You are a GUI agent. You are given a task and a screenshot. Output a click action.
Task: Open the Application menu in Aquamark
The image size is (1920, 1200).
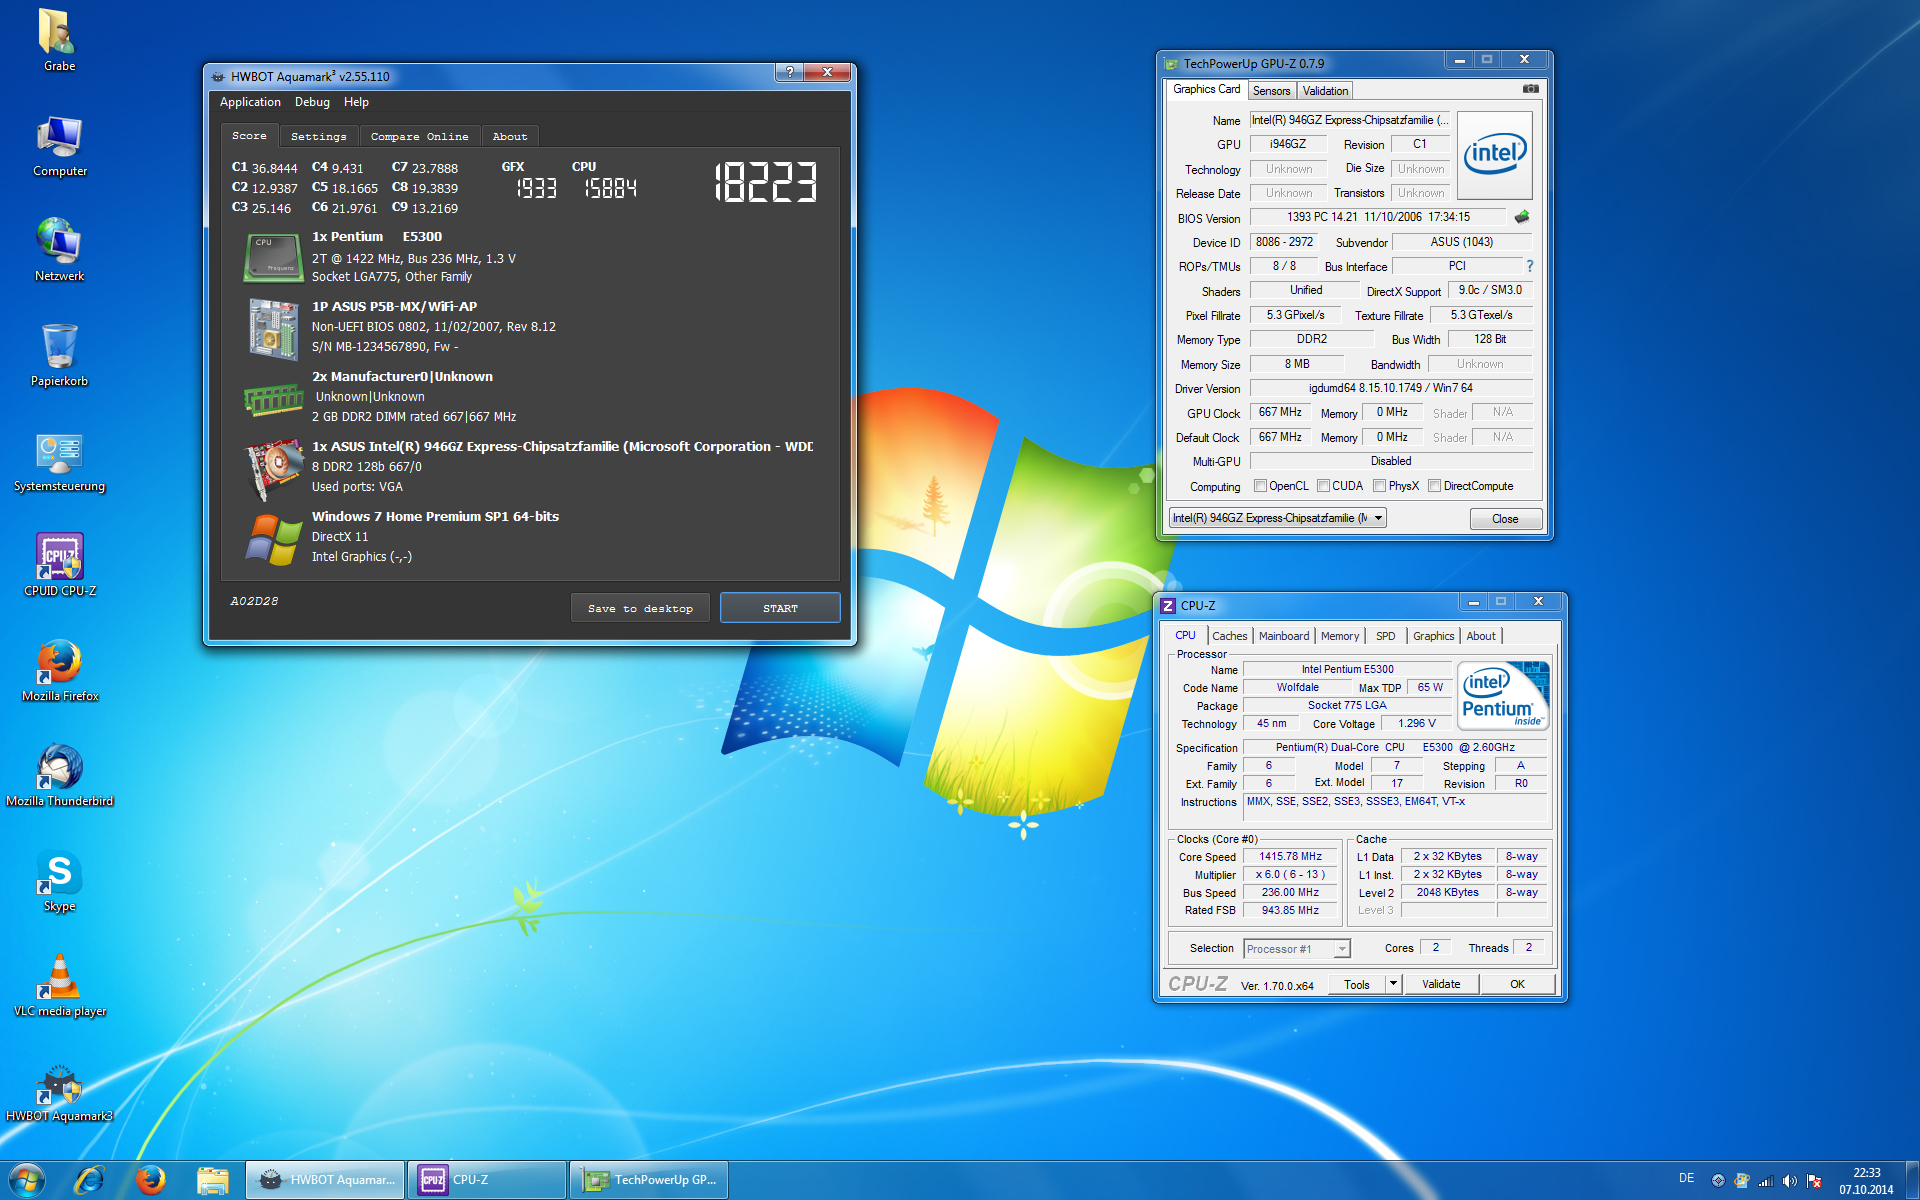click(250, 102)
